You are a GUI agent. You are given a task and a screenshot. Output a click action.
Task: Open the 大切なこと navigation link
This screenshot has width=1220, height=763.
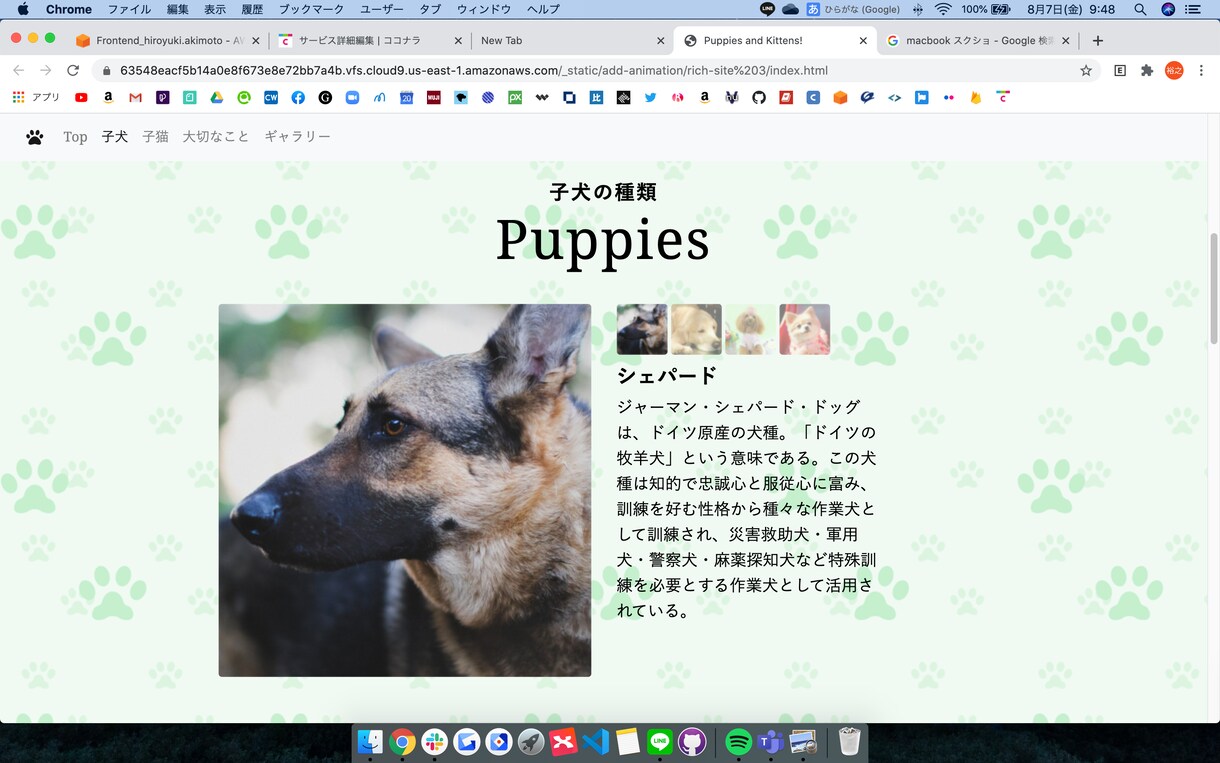coord(216,137)
